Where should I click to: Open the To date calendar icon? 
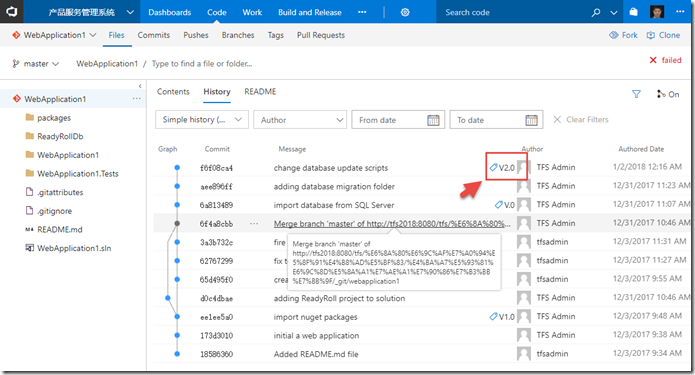coord(531,120)
